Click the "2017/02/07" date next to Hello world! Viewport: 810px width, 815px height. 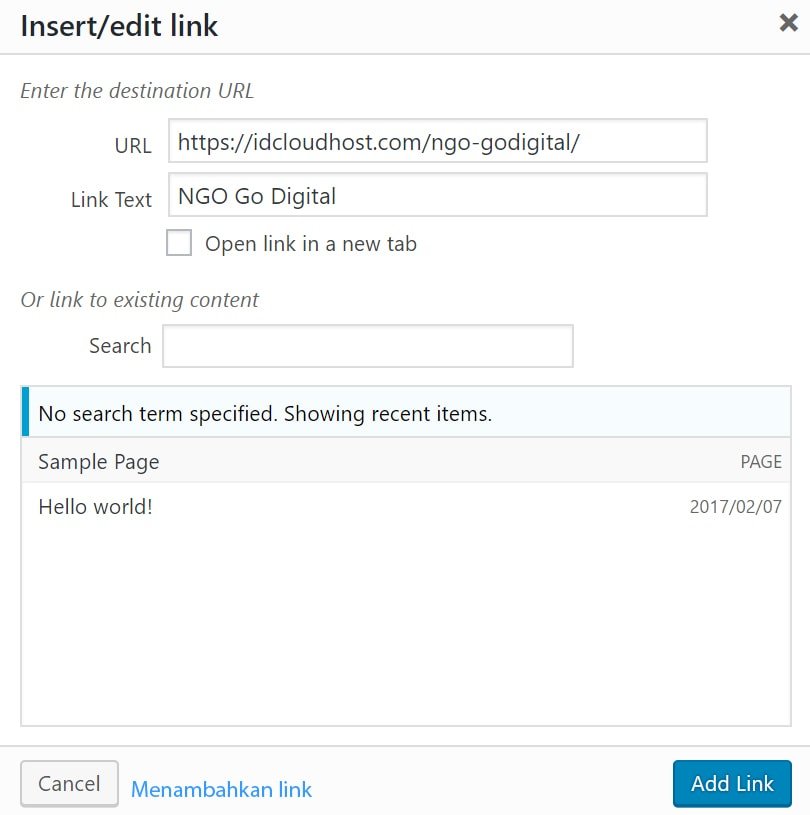pos(734,507)
